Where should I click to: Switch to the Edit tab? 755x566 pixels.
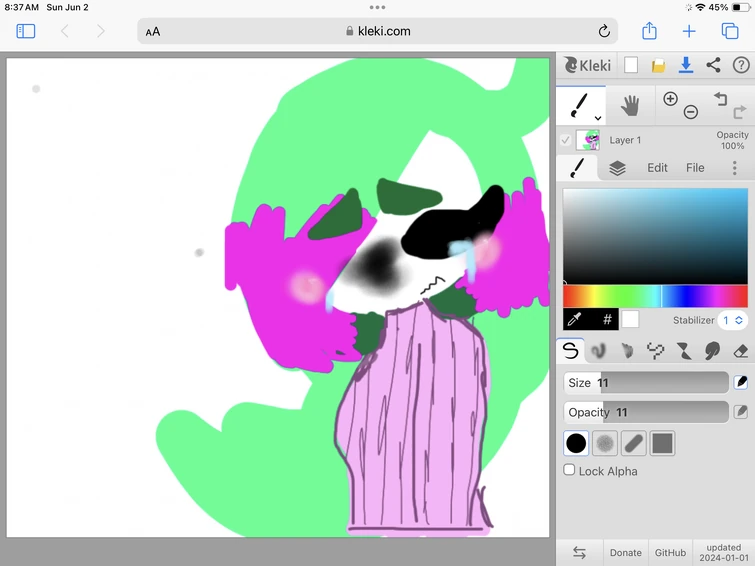[x=657, y=168]
